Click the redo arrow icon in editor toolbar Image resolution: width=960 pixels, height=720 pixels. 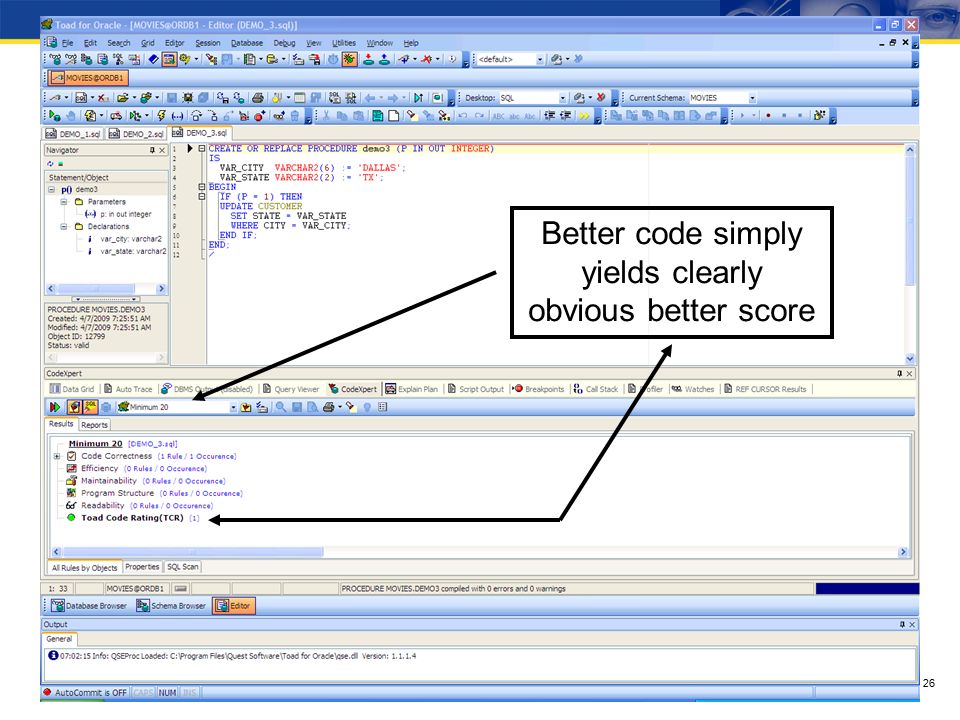coord(479,116)
